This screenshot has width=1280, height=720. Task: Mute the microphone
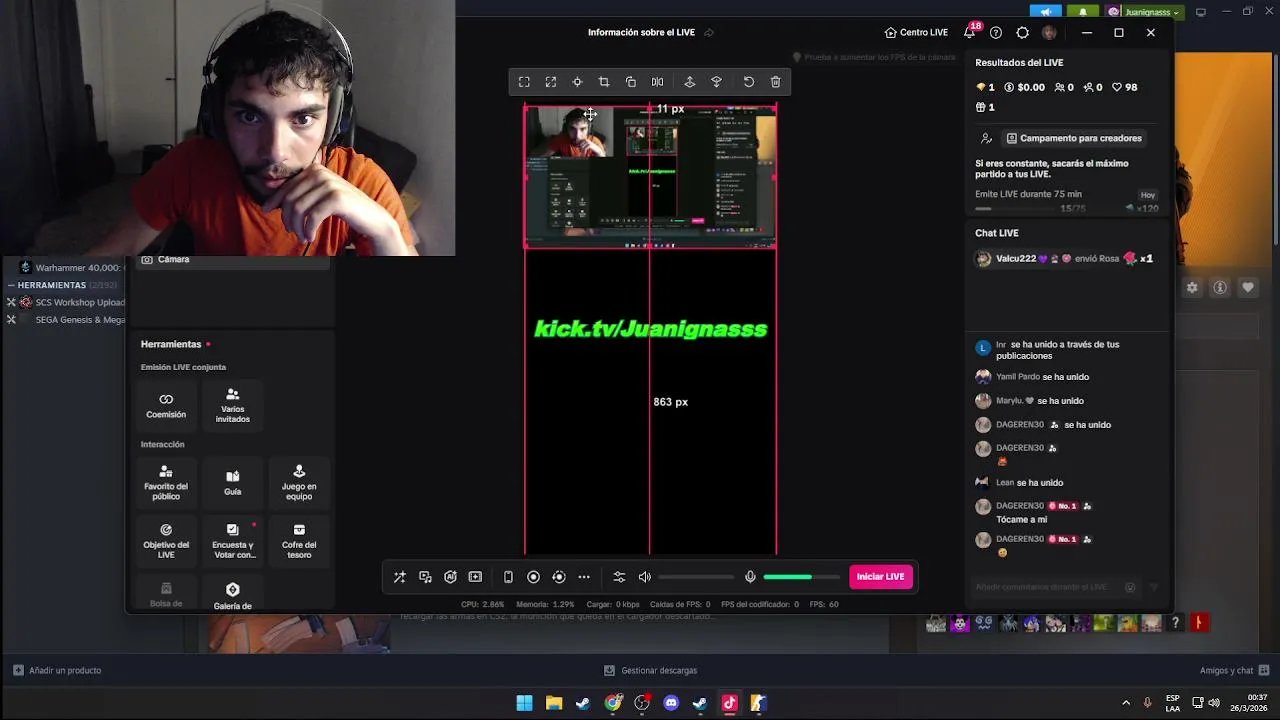point(750,577)
